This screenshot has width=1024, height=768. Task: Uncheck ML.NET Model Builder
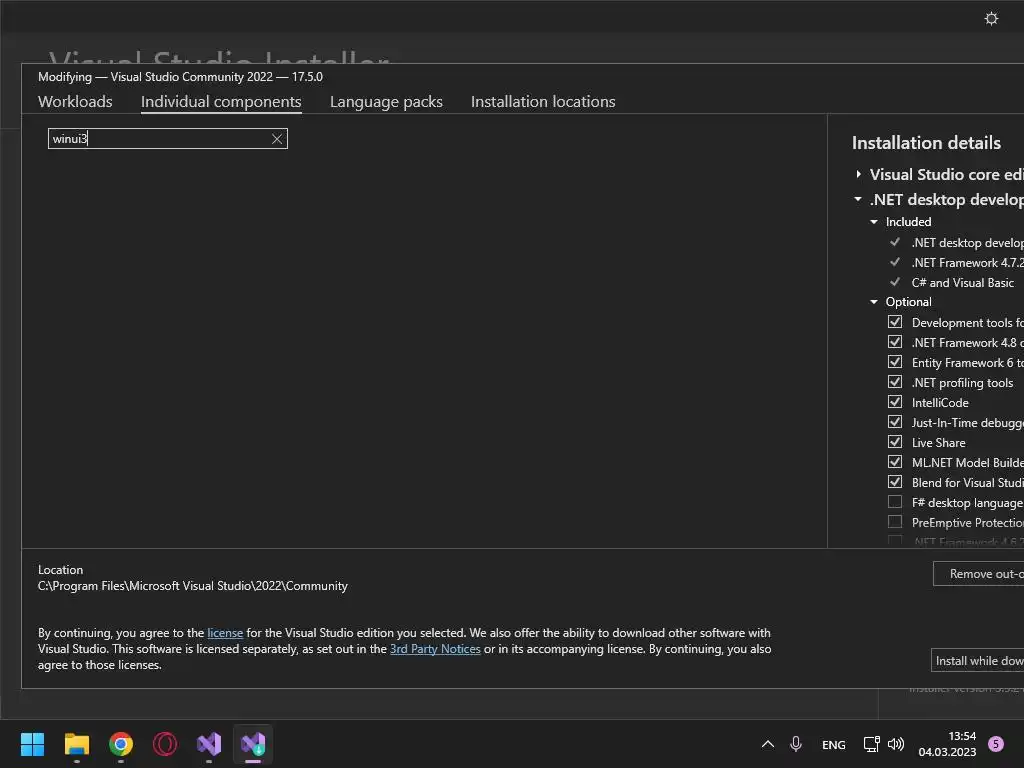point(895,462)
